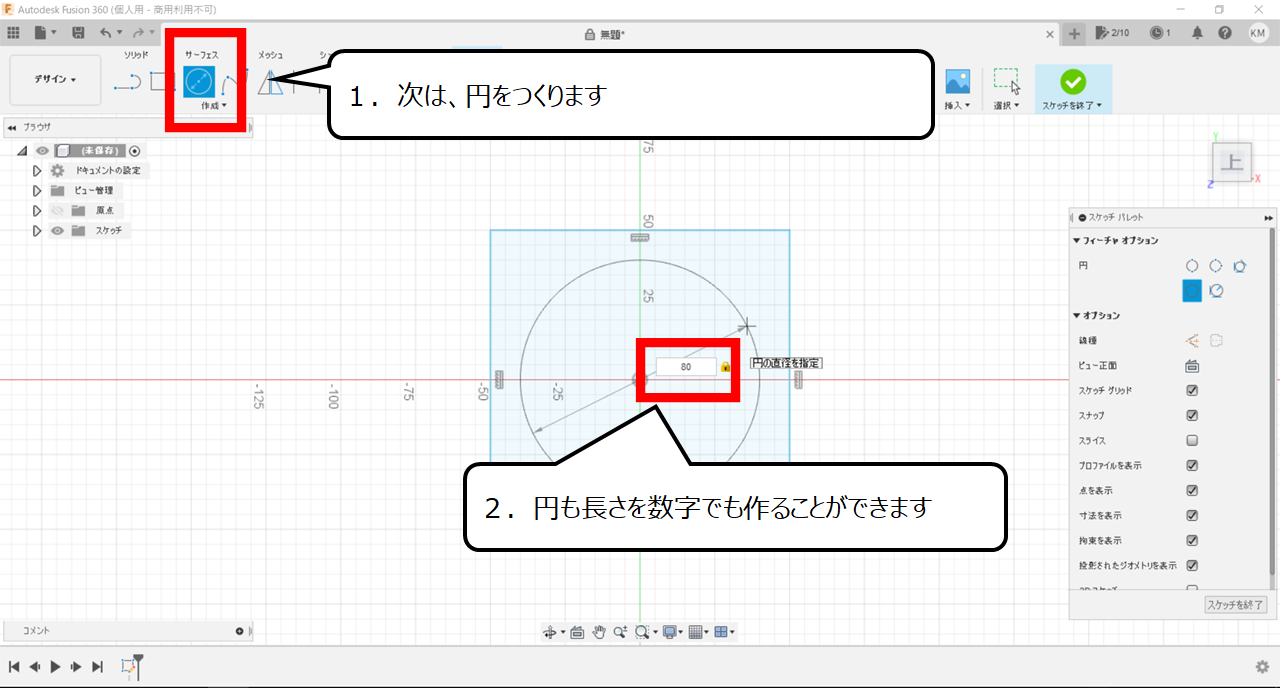Click the ビュー正面 look-at icon
The image size is (1280, 688).
(x=1192, y=366)
